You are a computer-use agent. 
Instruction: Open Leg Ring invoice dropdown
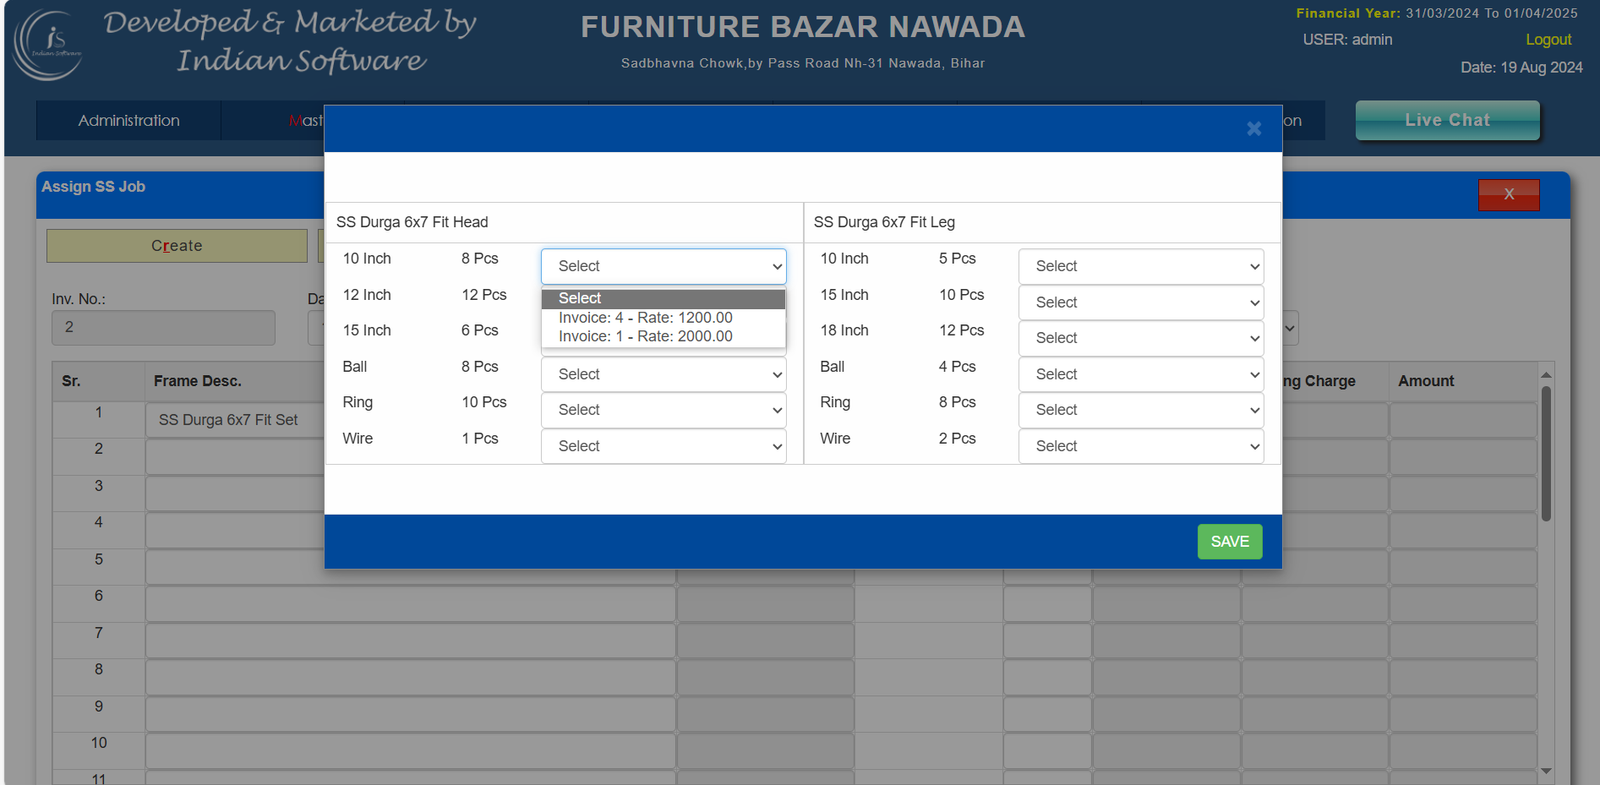tap(1141, 410)
